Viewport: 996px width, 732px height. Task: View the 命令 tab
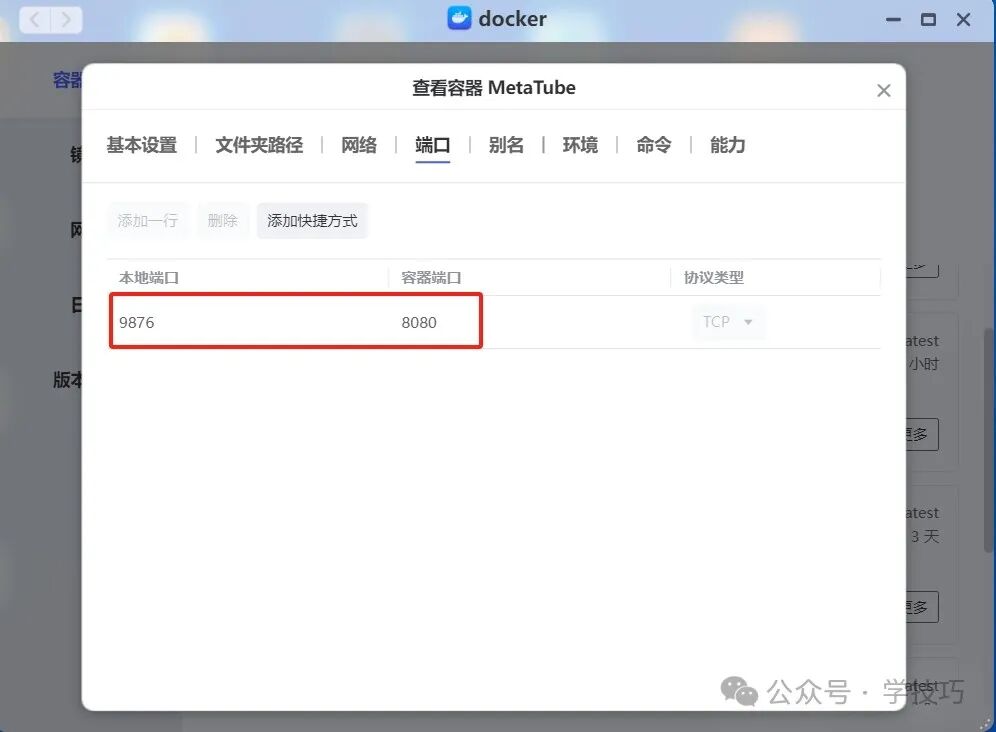[x=653, y=145]
